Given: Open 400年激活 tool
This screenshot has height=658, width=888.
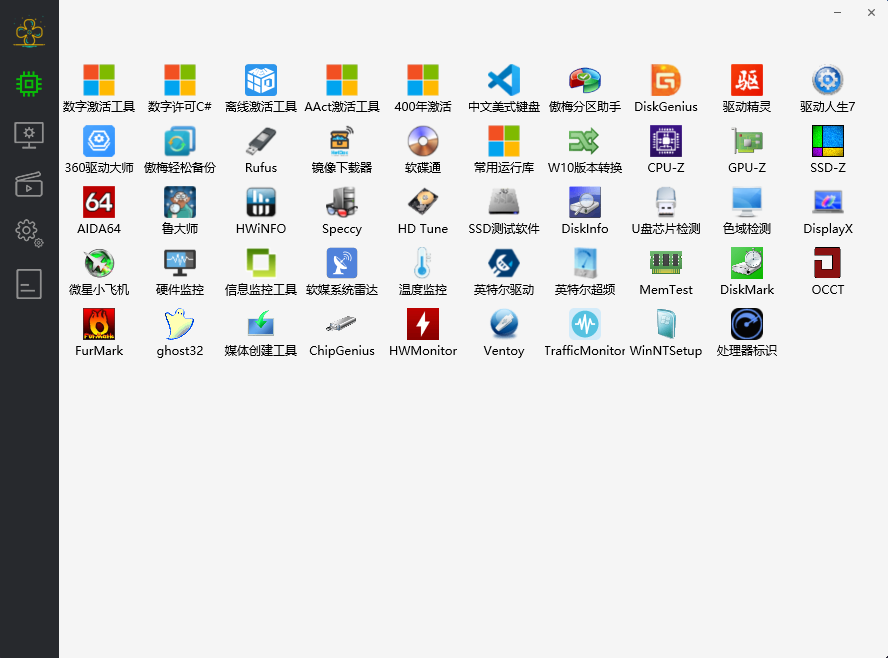Looking at the screenshot, I should (x=423, y=89).
